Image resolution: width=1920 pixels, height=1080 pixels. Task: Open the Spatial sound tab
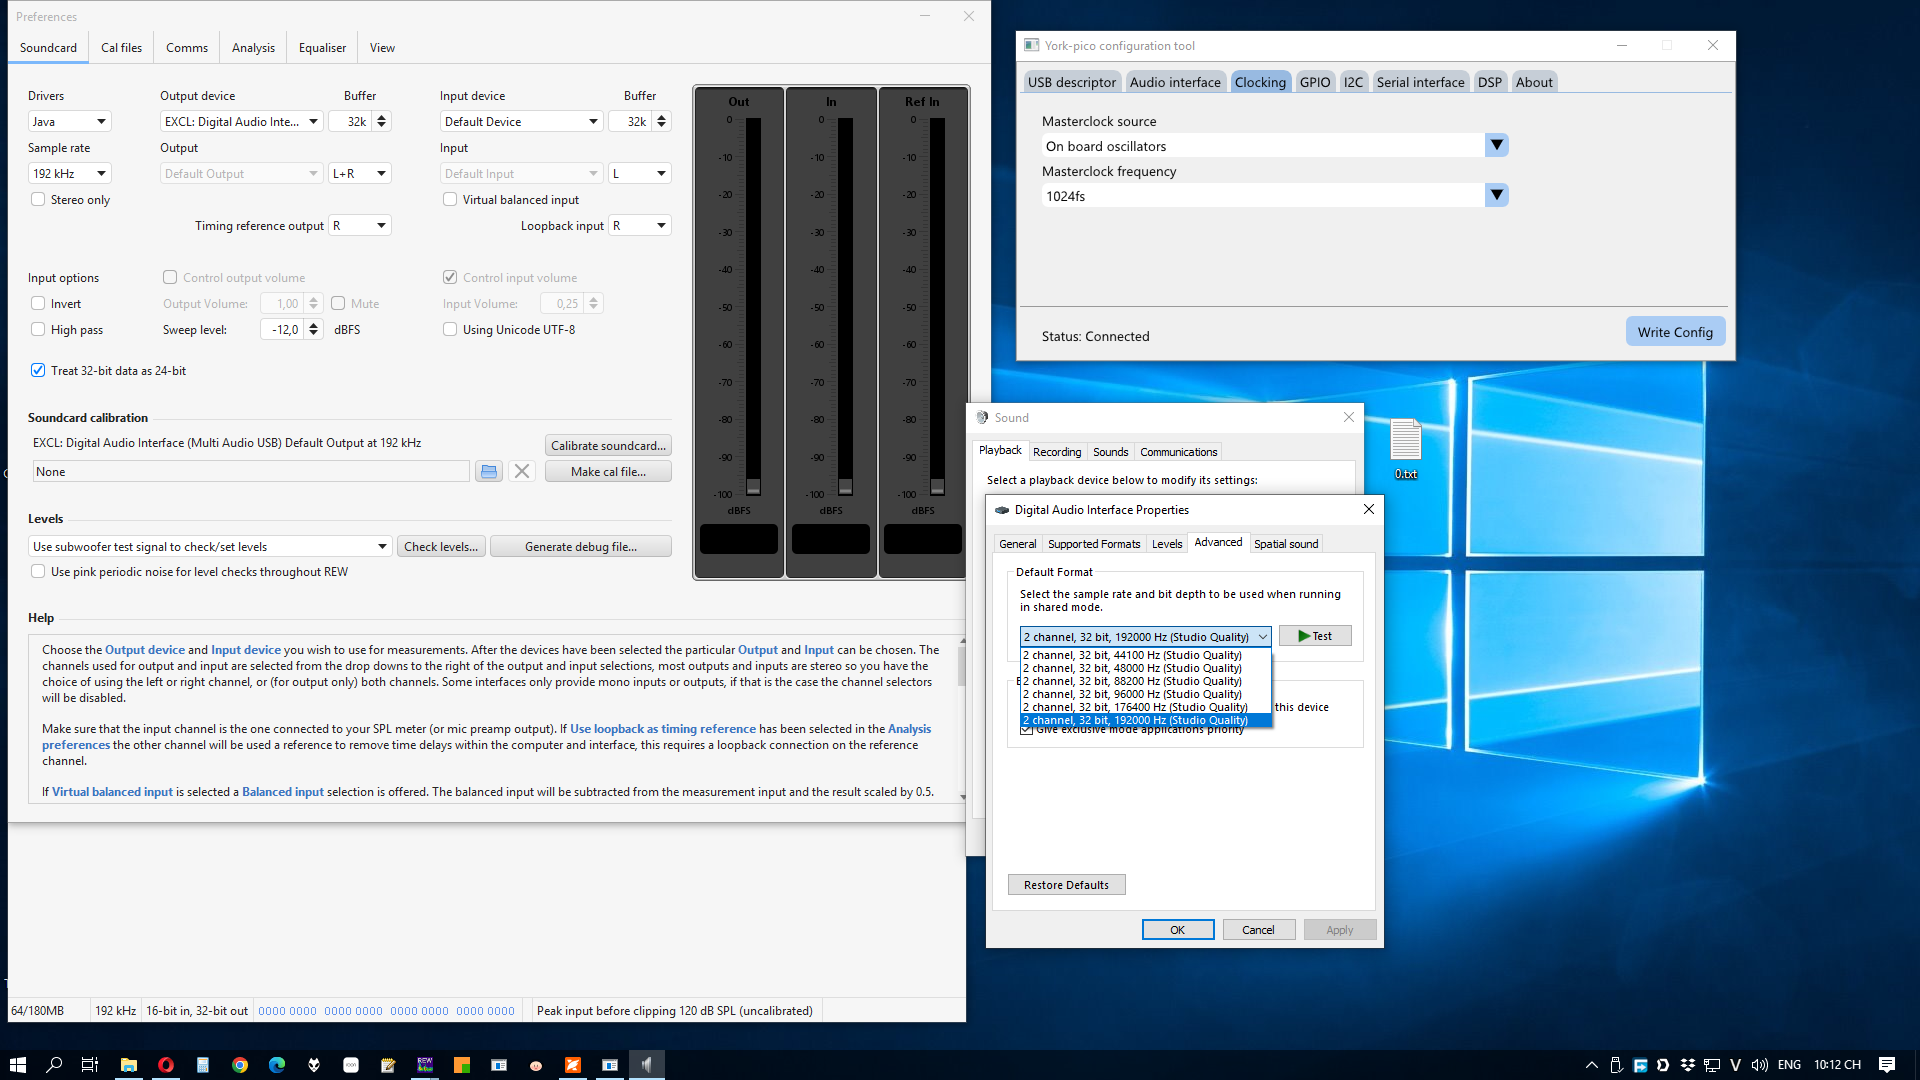1286,544
